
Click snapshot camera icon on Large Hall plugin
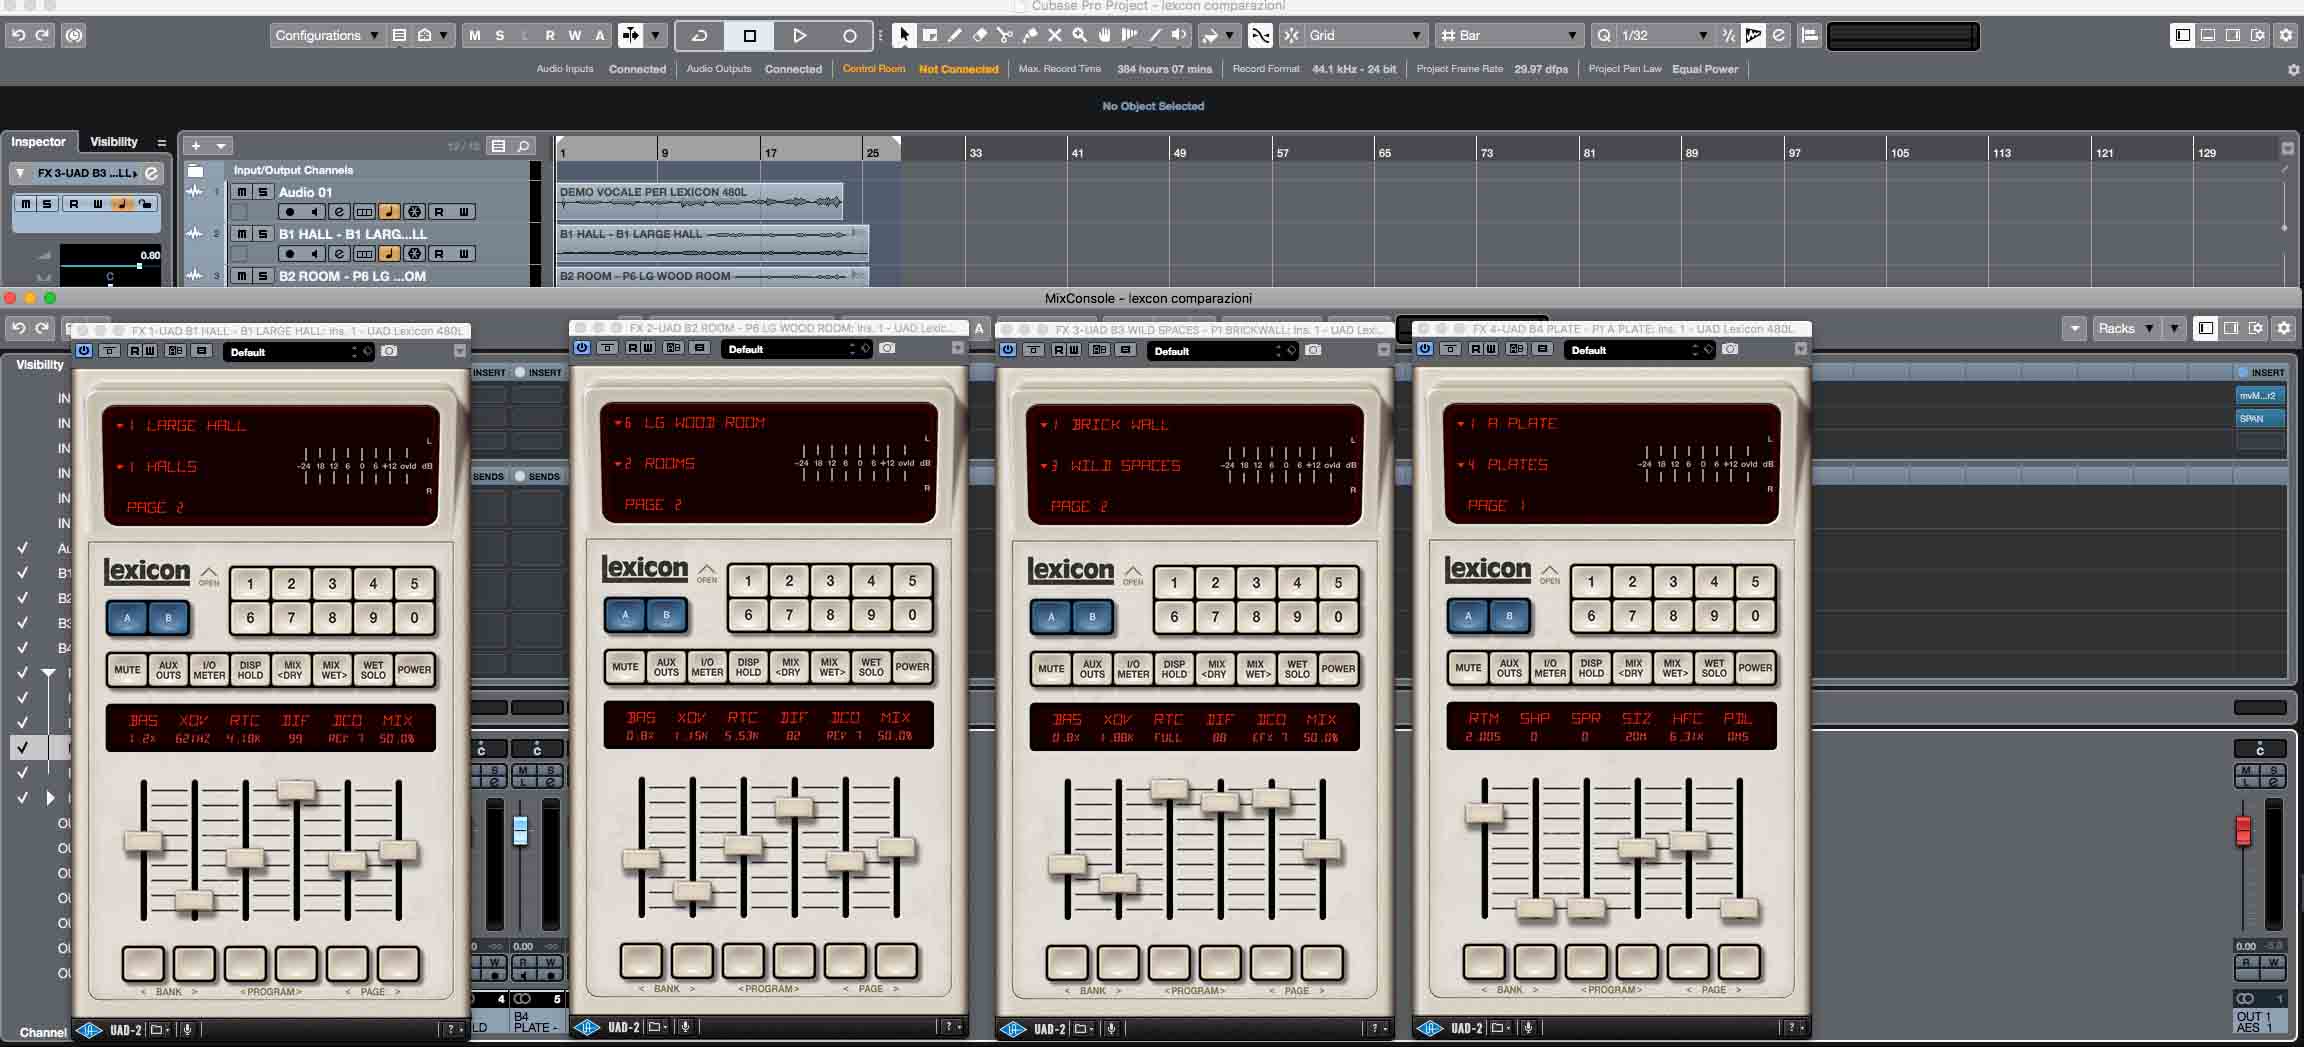click(389, 351)
